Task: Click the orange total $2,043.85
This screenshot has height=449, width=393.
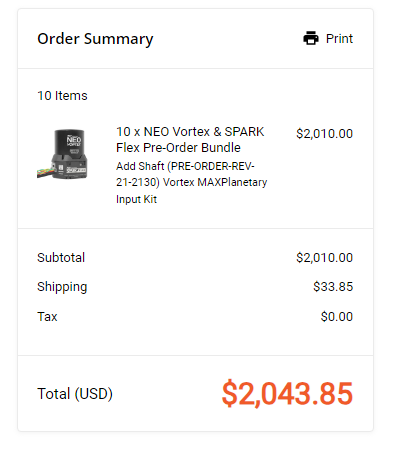Action: pos(287,394)
